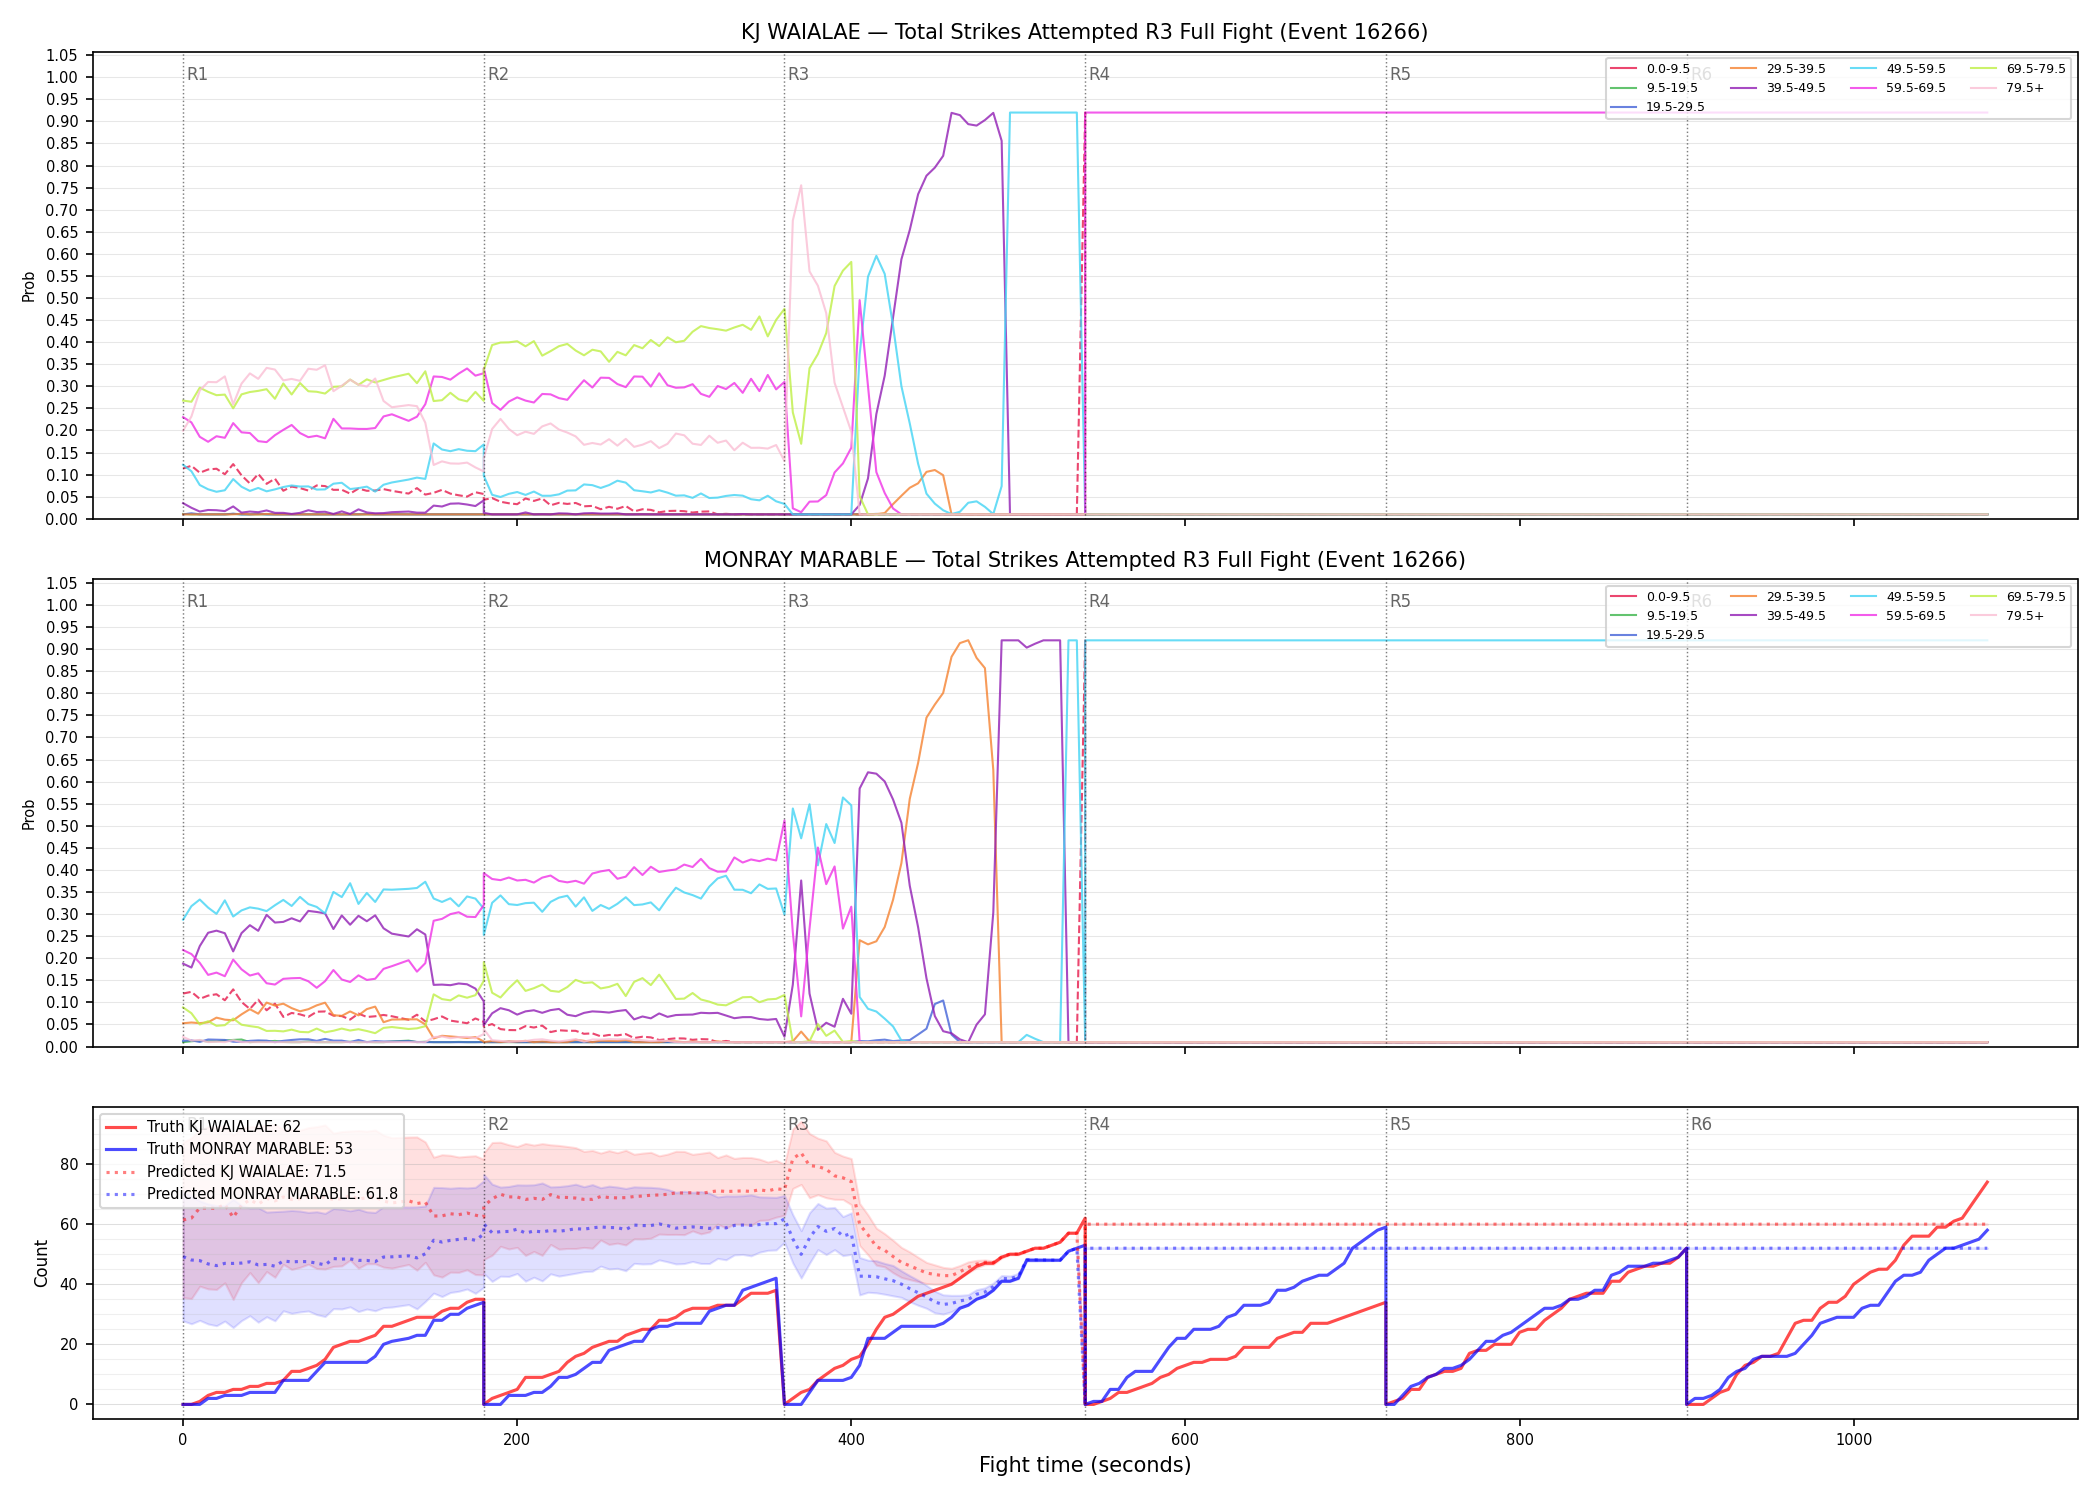Click 59.5-69.5 legend entry in KJ WAIALAE chart

coord(1898,88)
